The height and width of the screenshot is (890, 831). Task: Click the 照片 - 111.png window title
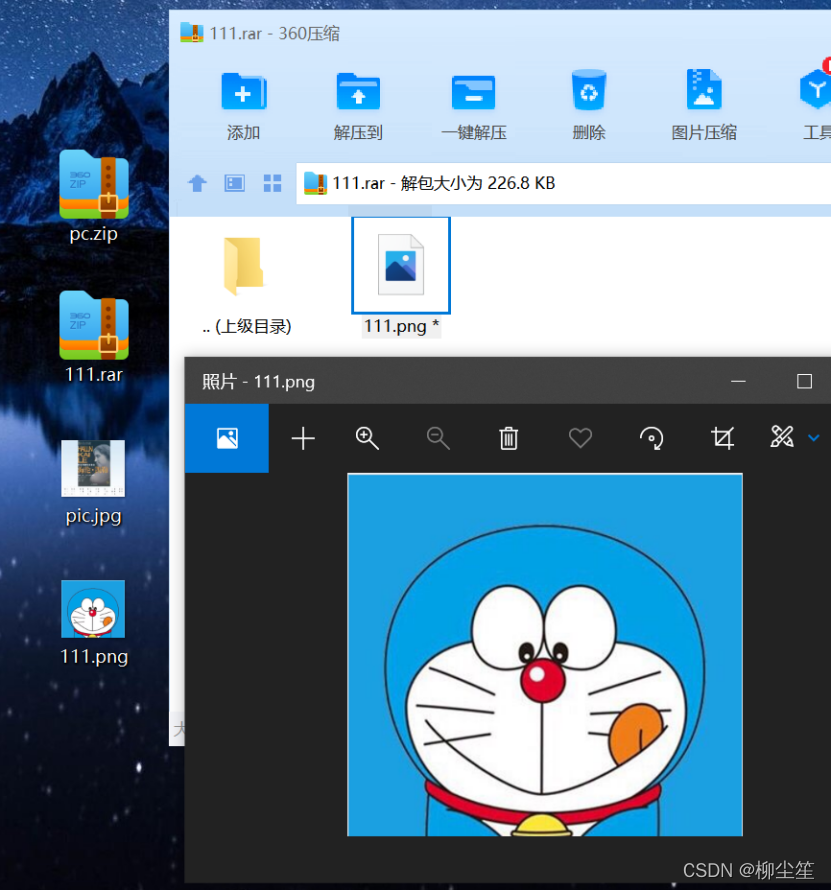pyautogui.click(x=258, y=381)
